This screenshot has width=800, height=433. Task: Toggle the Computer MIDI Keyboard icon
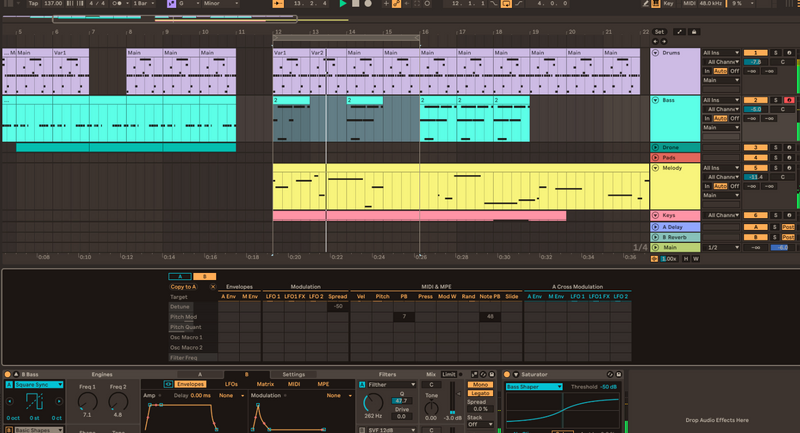pos(656,4)
